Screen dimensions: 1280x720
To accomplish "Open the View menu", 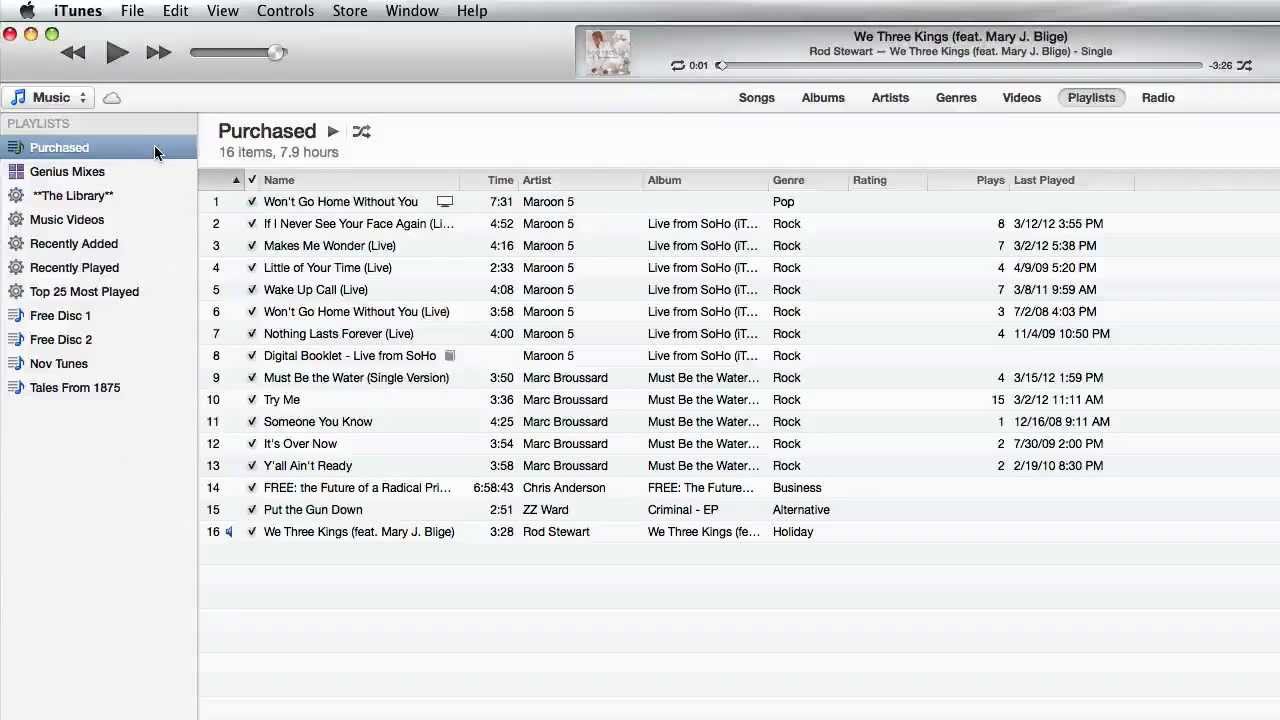I will [x=222, y=11].
